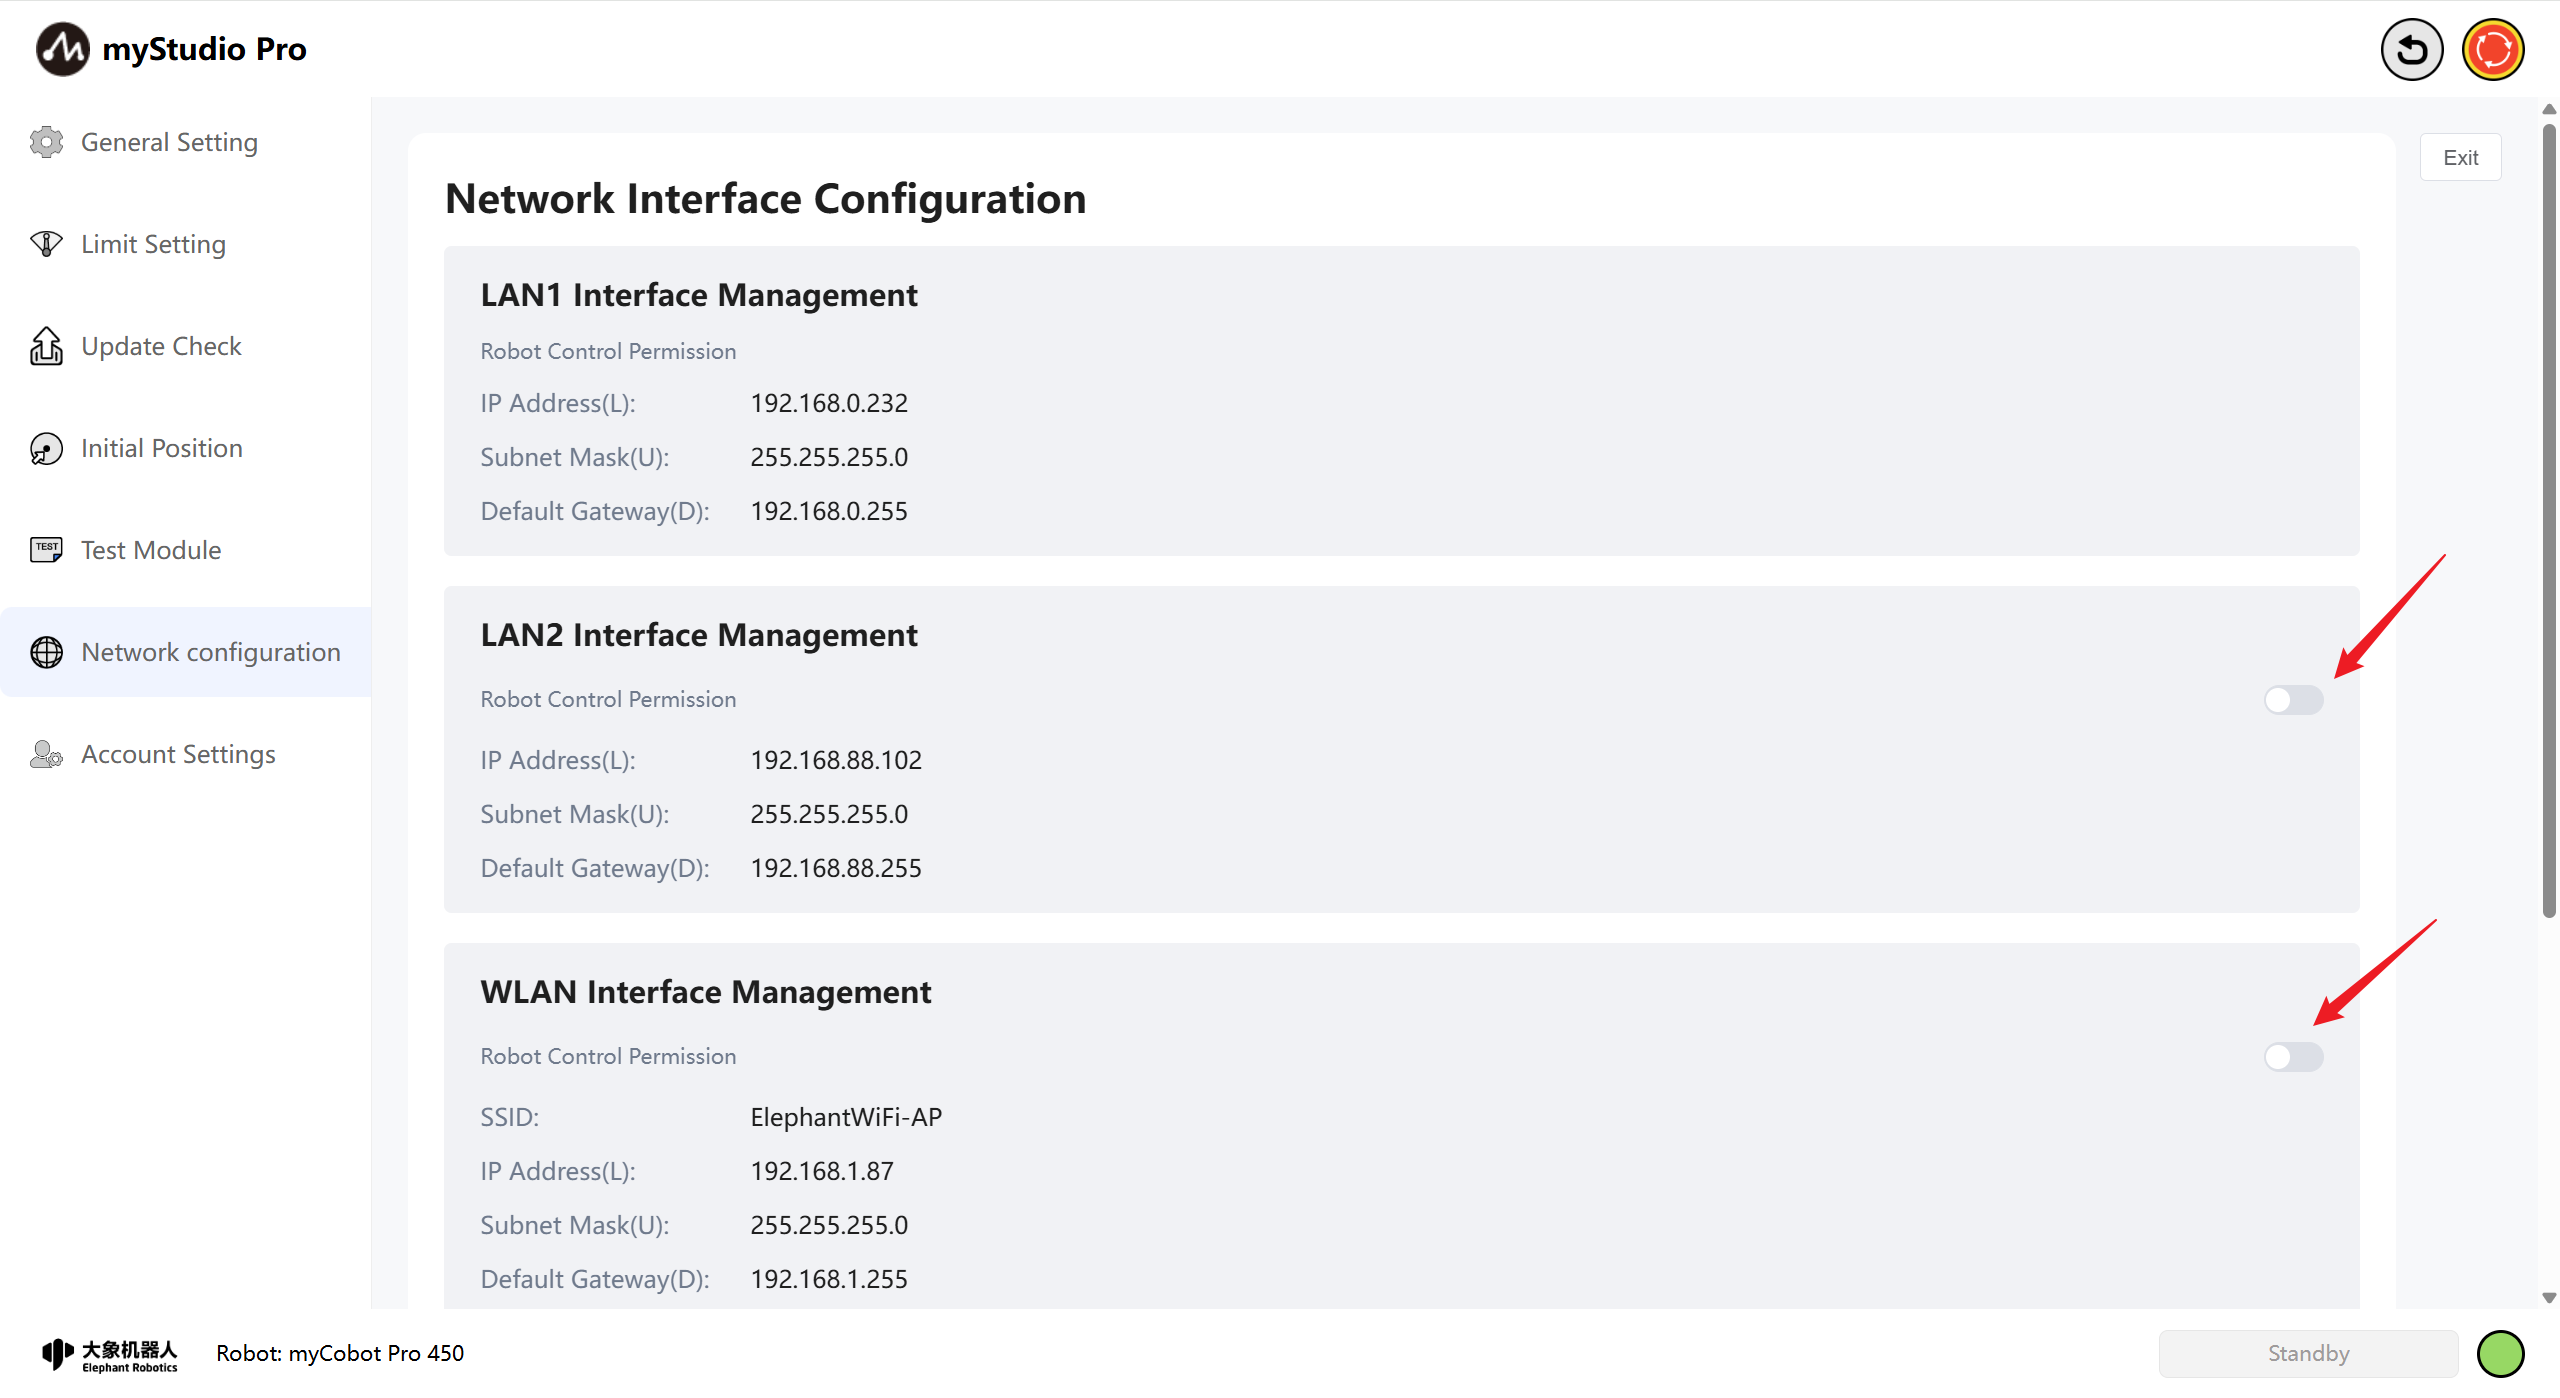Click the myStudio Pro logo icon
The image size is (2560, 1398).
pyautogui.click(x=62, y=49)
